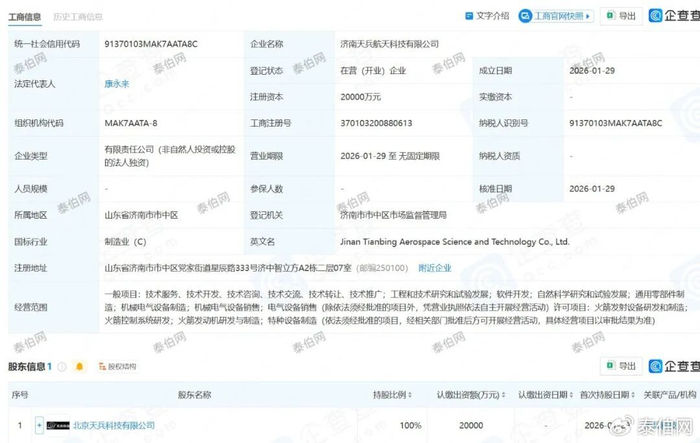Screen dimensions: 700x443
Task: Select English name Jinan Tianbing Aerospace
Action: pyautogui.click(x=455, y=242)
